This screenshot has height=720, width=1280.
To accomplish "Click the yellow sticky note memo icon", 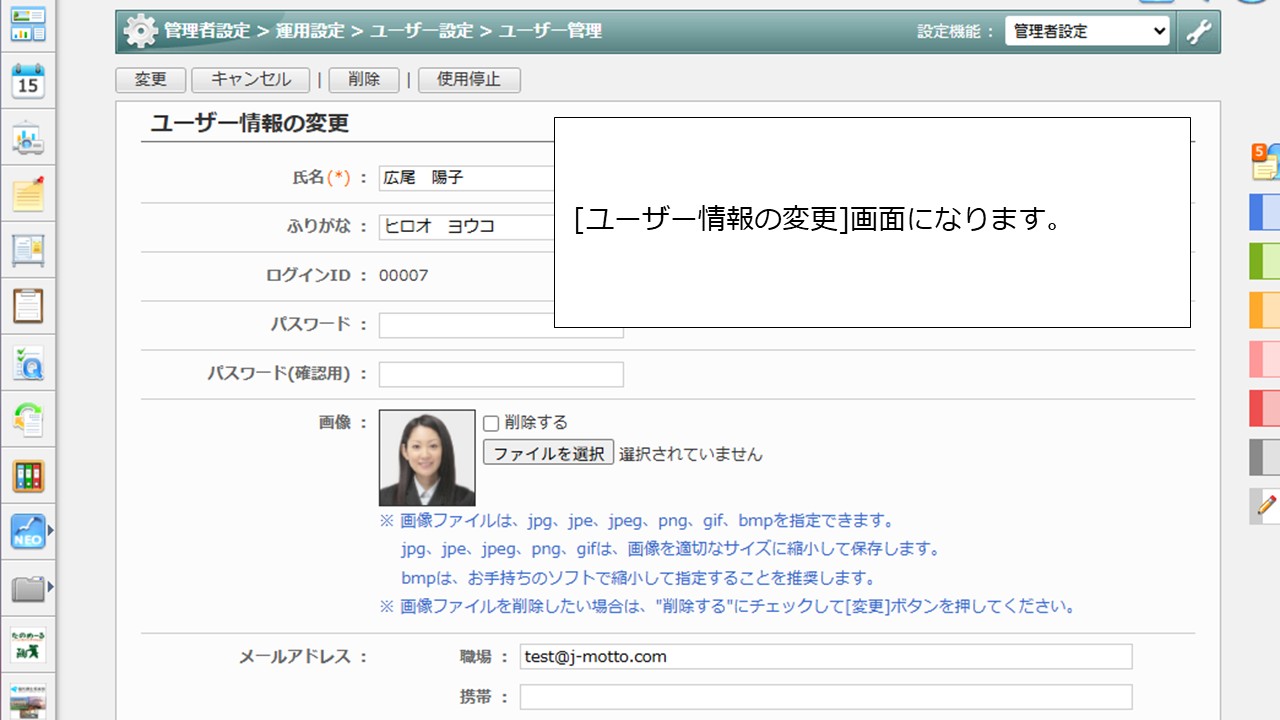I will (x=28, y=194).
